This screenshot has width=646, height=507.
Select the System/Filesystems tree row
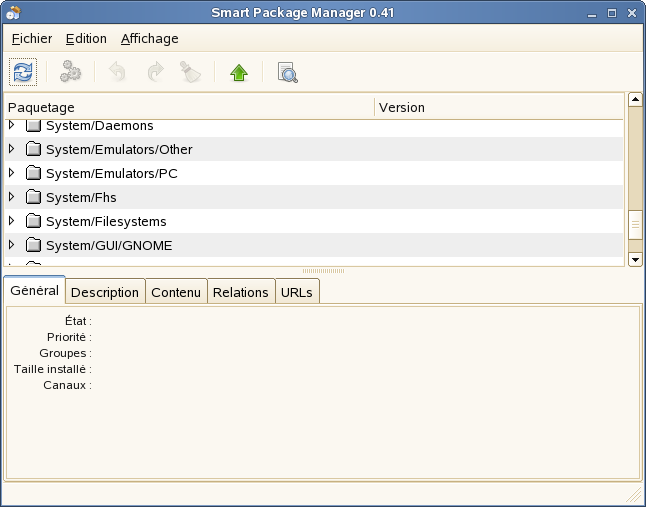[106, 221]
